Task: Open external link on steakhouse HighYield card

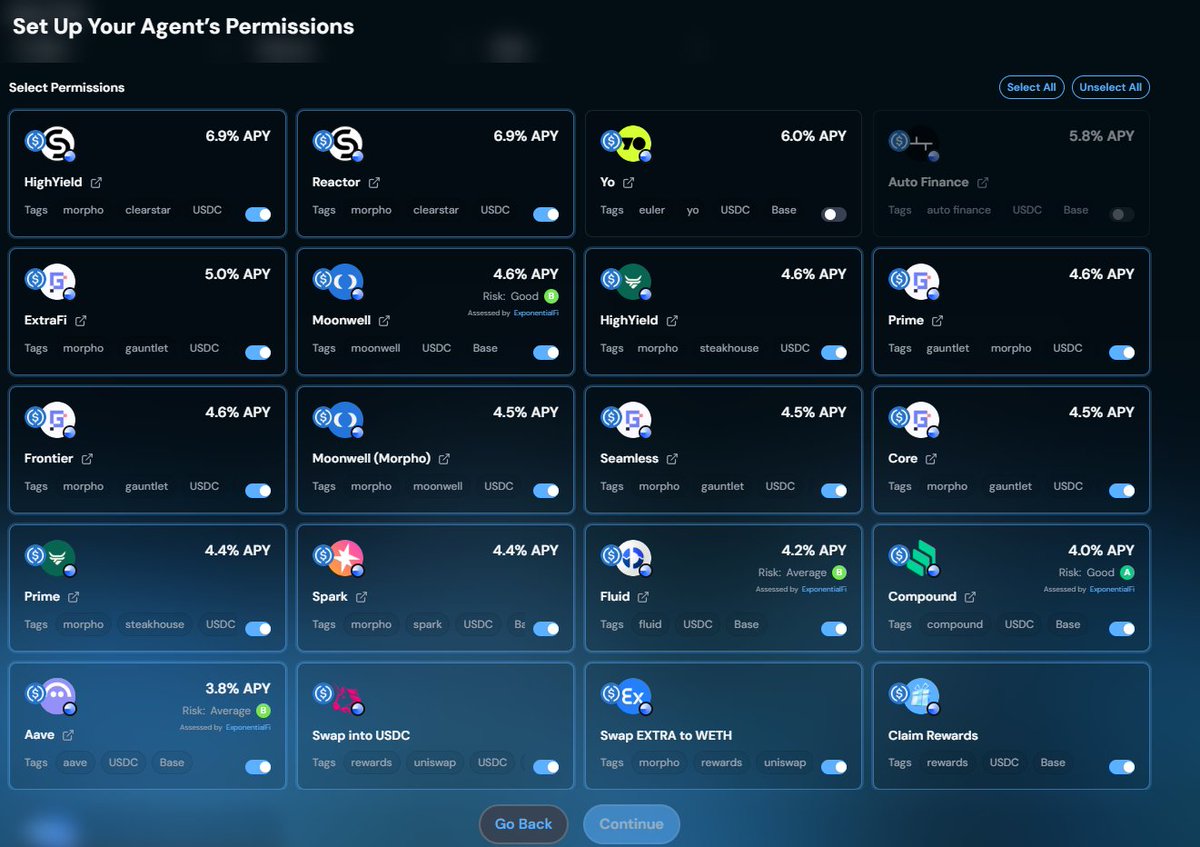Action: coord(672,321)
